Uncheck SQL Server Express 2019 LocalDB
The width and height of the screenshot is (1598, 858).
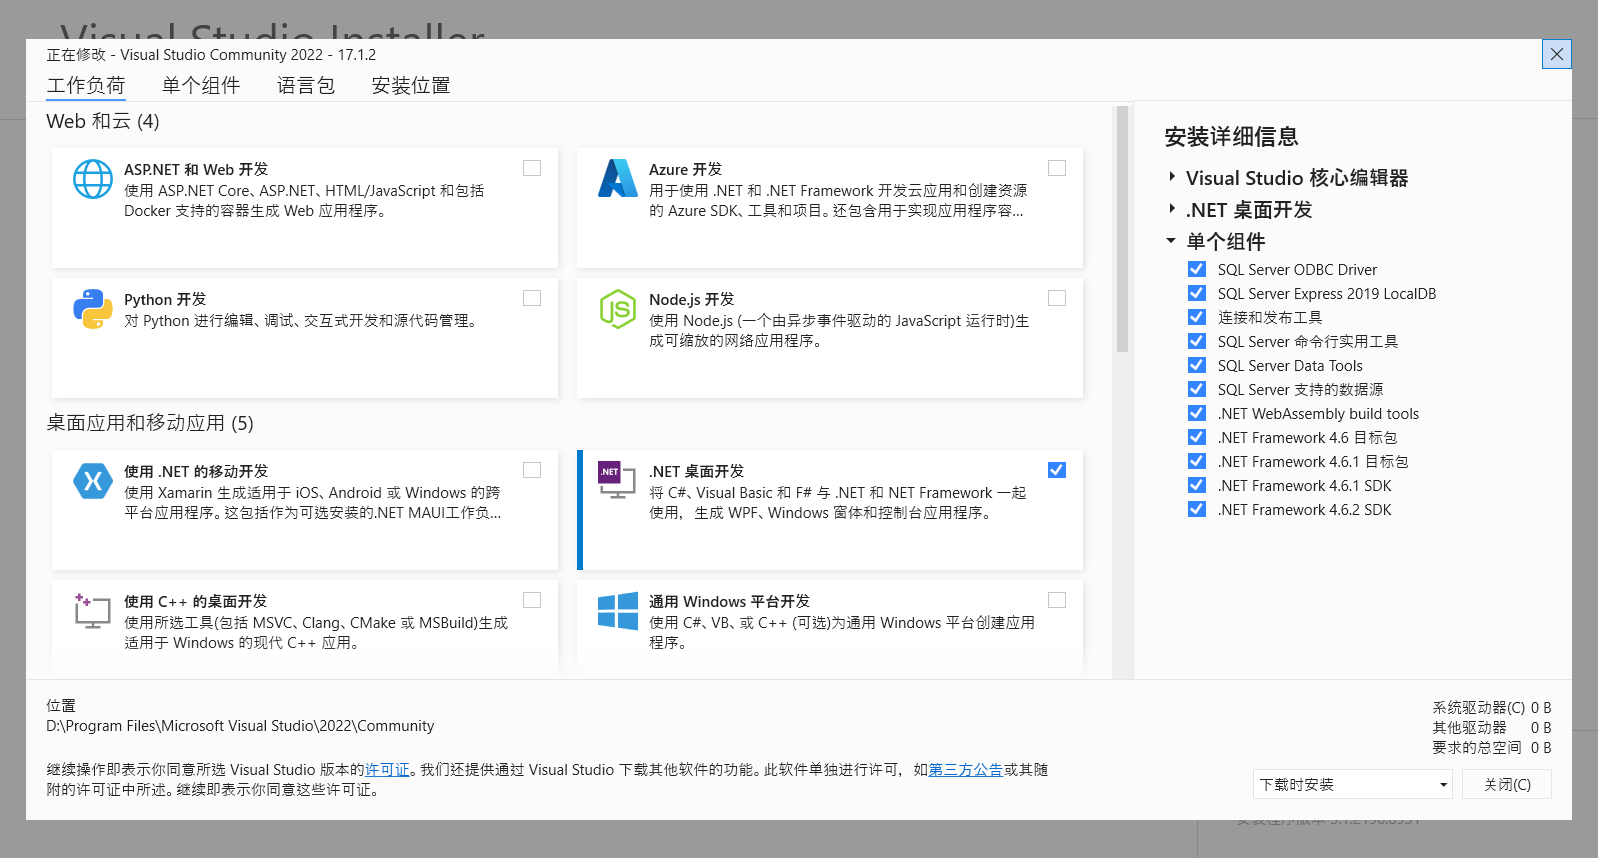[1197, 293]
